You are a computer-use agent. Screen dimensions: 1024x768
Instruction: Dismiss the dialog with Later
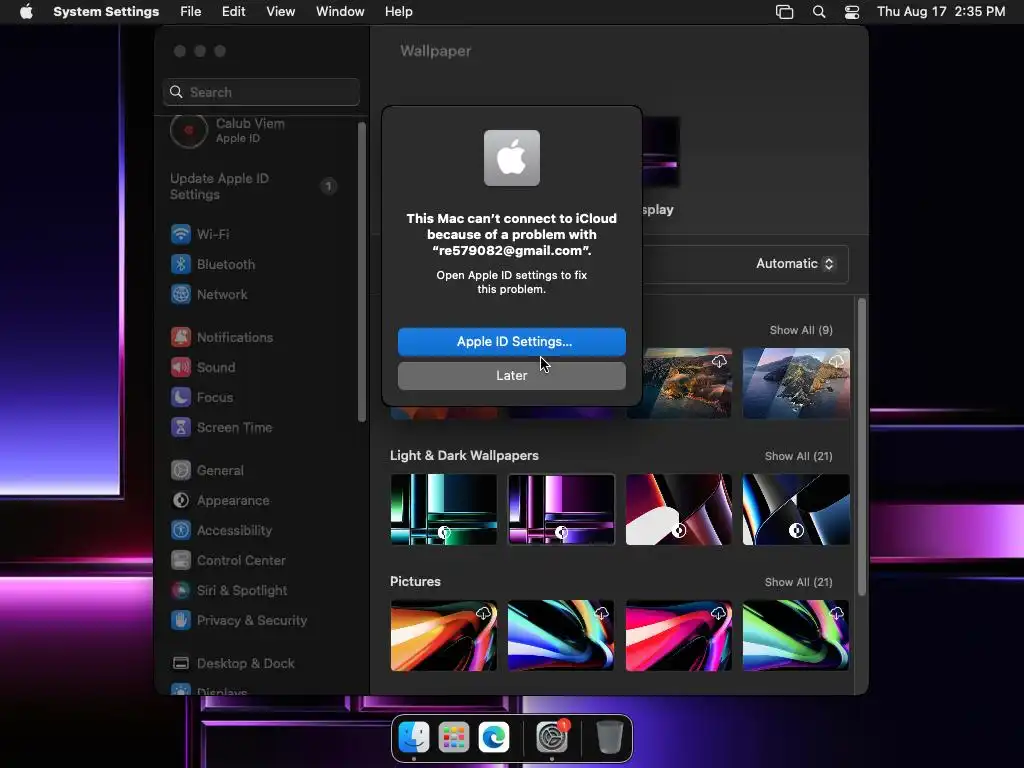tap(512, 376)
